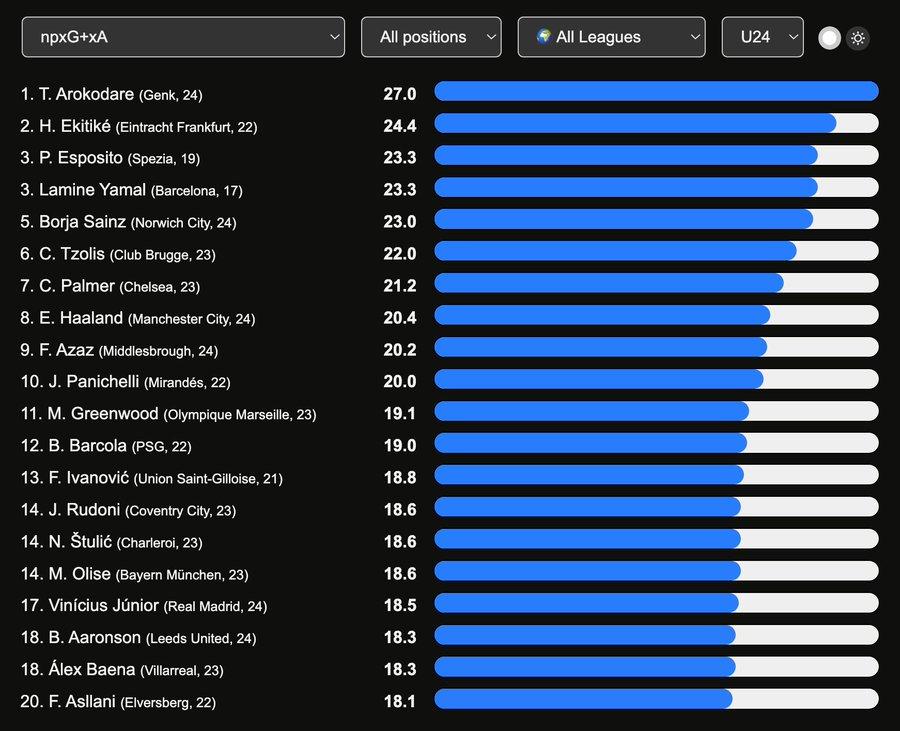The height and width of the screenshot is (731, 900).
Task: Expand the All positions dropdown
Action: pos(431,37)
